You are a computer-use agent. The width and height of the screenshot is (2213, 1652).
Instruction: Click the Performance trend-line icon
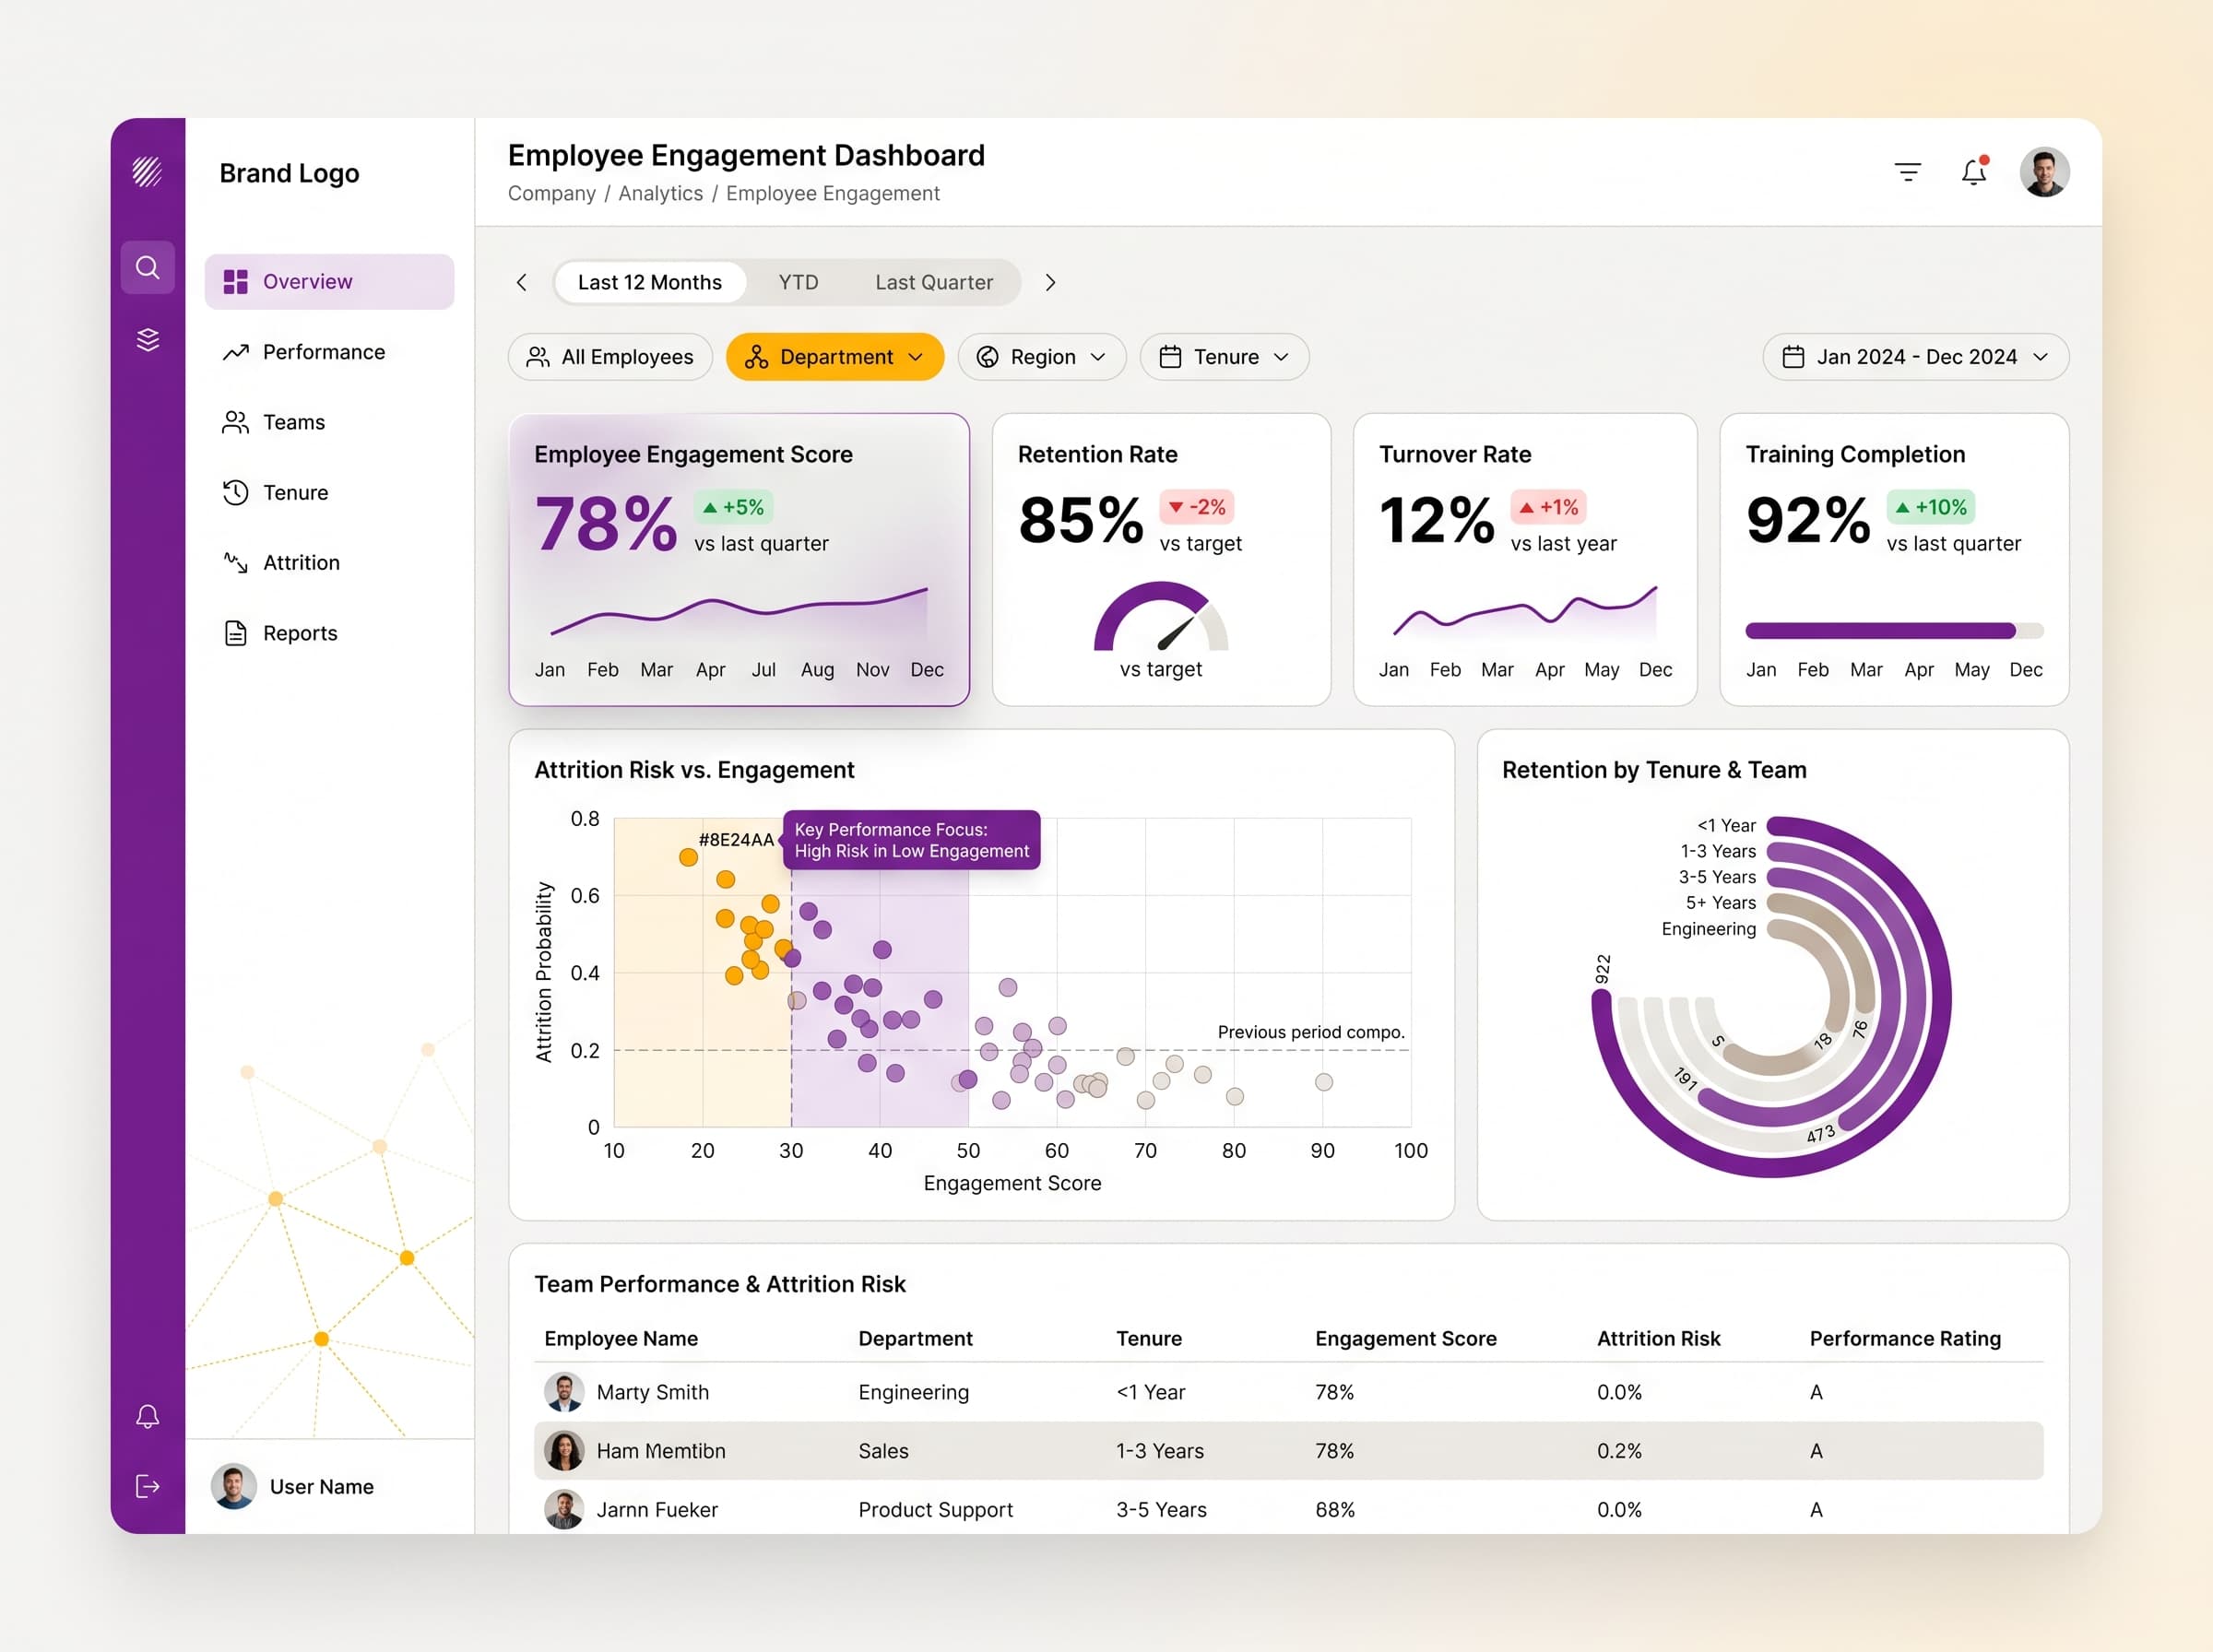(x=235, y=352)
